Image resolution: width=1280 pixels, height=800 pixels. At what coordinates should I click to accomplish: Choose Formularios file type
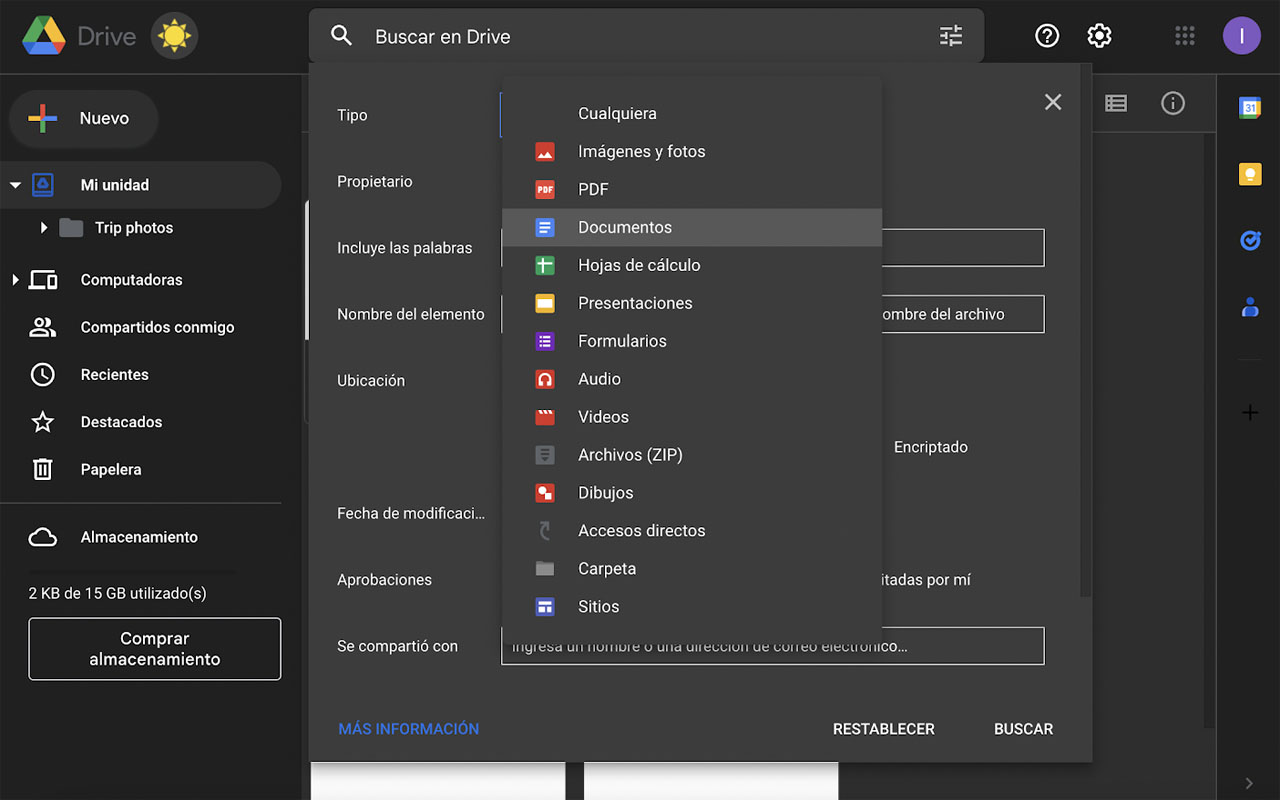pos(692,342)
